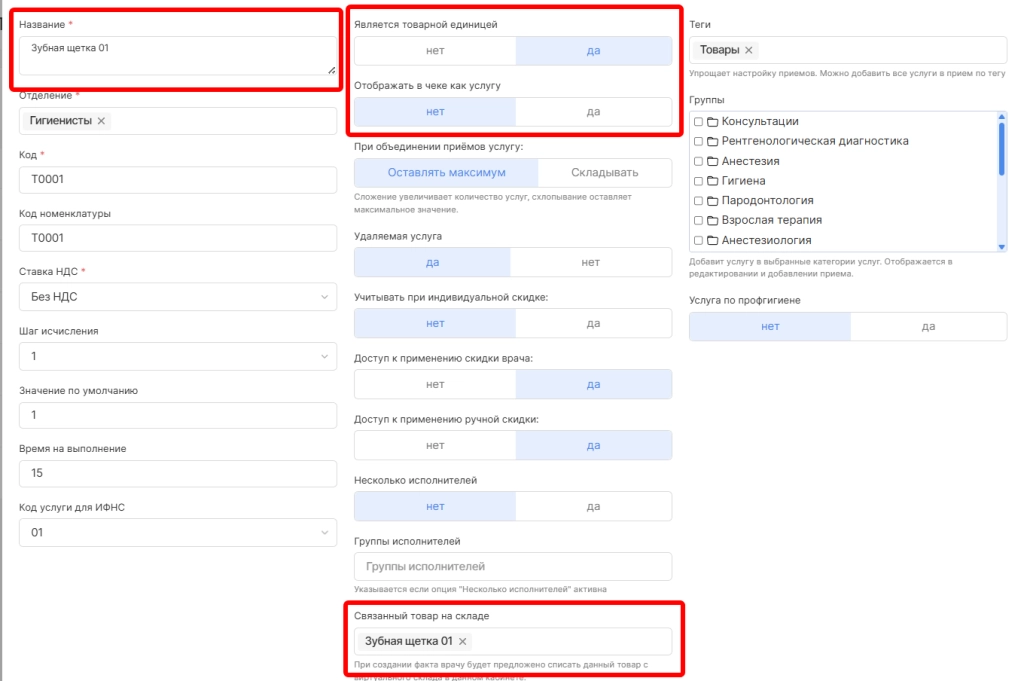Set Отображать в чеке как услугу to да
The width and height of the screenshot is (1024, 681).
click(x=593, y=112)
